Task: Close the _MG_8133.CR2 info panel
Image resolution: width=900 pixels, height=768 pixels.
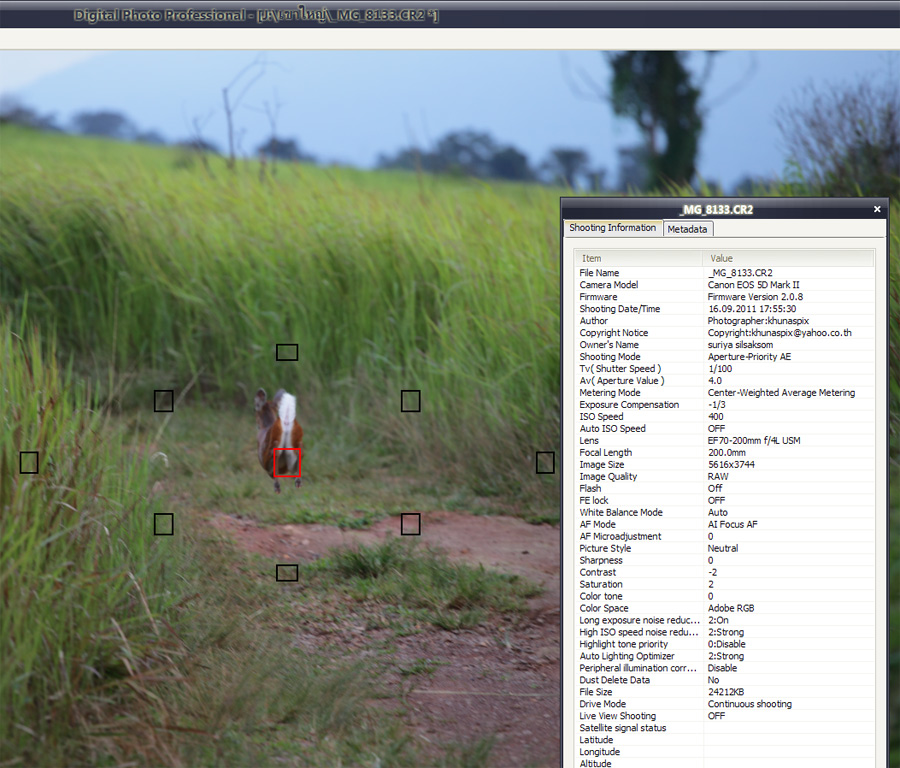Action: pos(877,210)
